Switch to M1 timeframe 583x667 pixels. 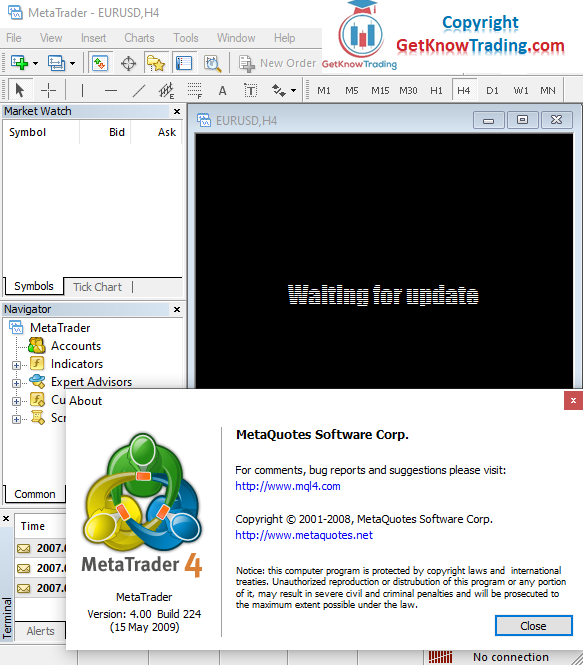tap(324, 91)
